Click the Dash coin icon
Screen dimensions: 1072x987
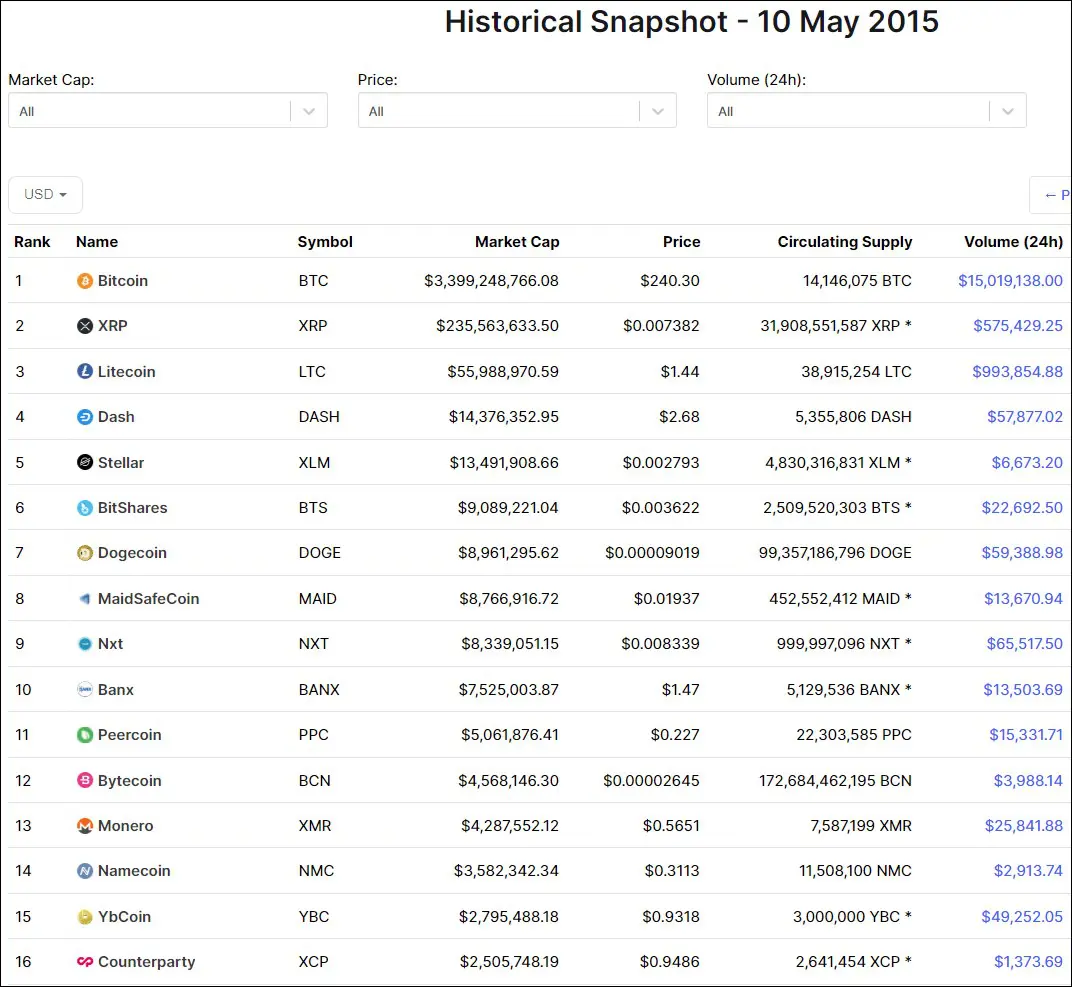tap(85, 417)
